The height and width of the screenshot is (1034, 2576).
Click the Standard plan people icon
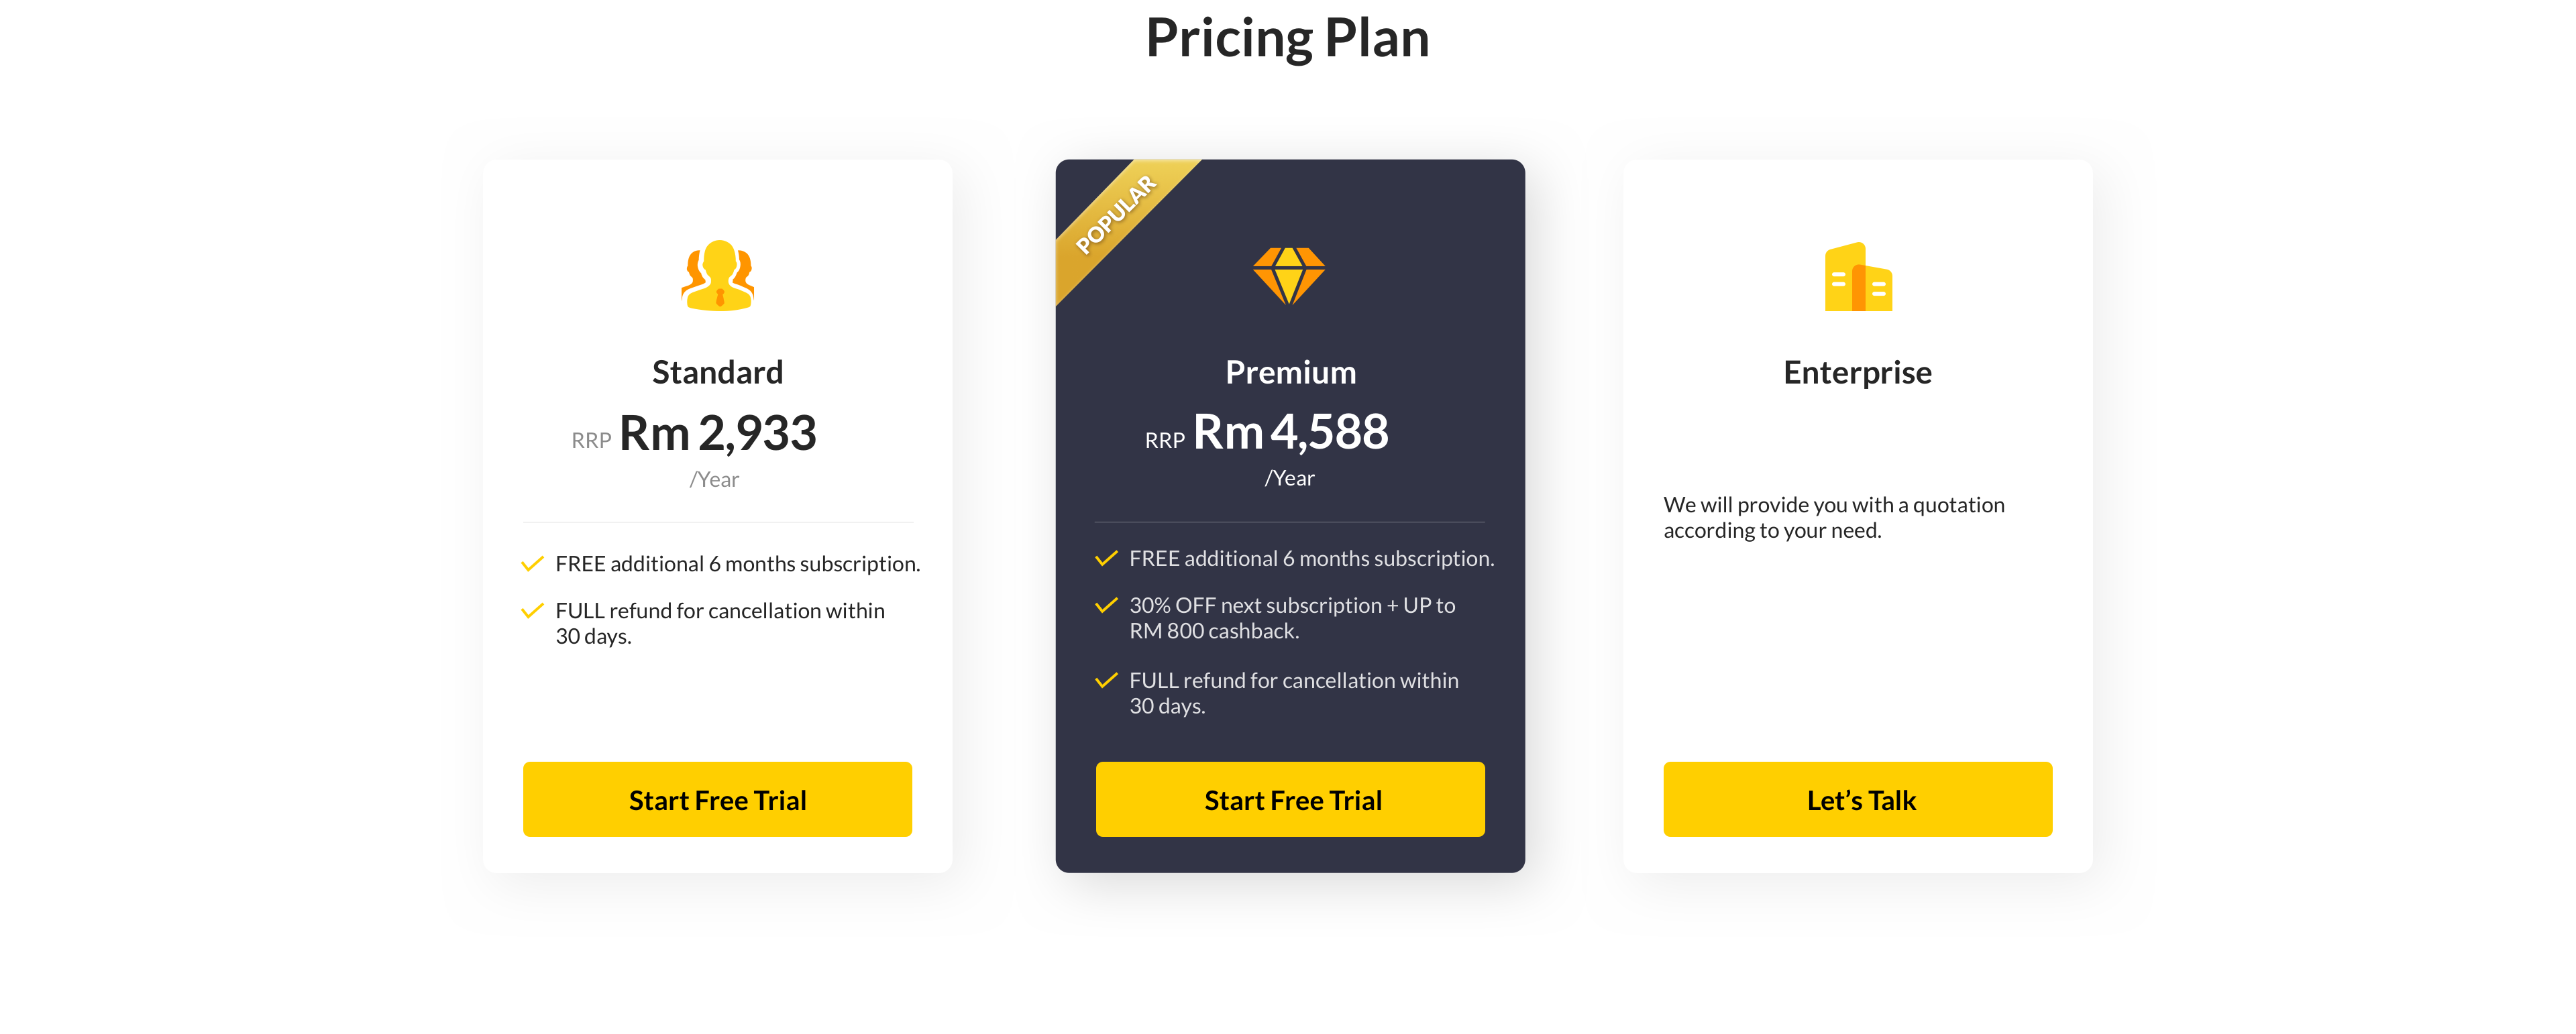[717, 276]
